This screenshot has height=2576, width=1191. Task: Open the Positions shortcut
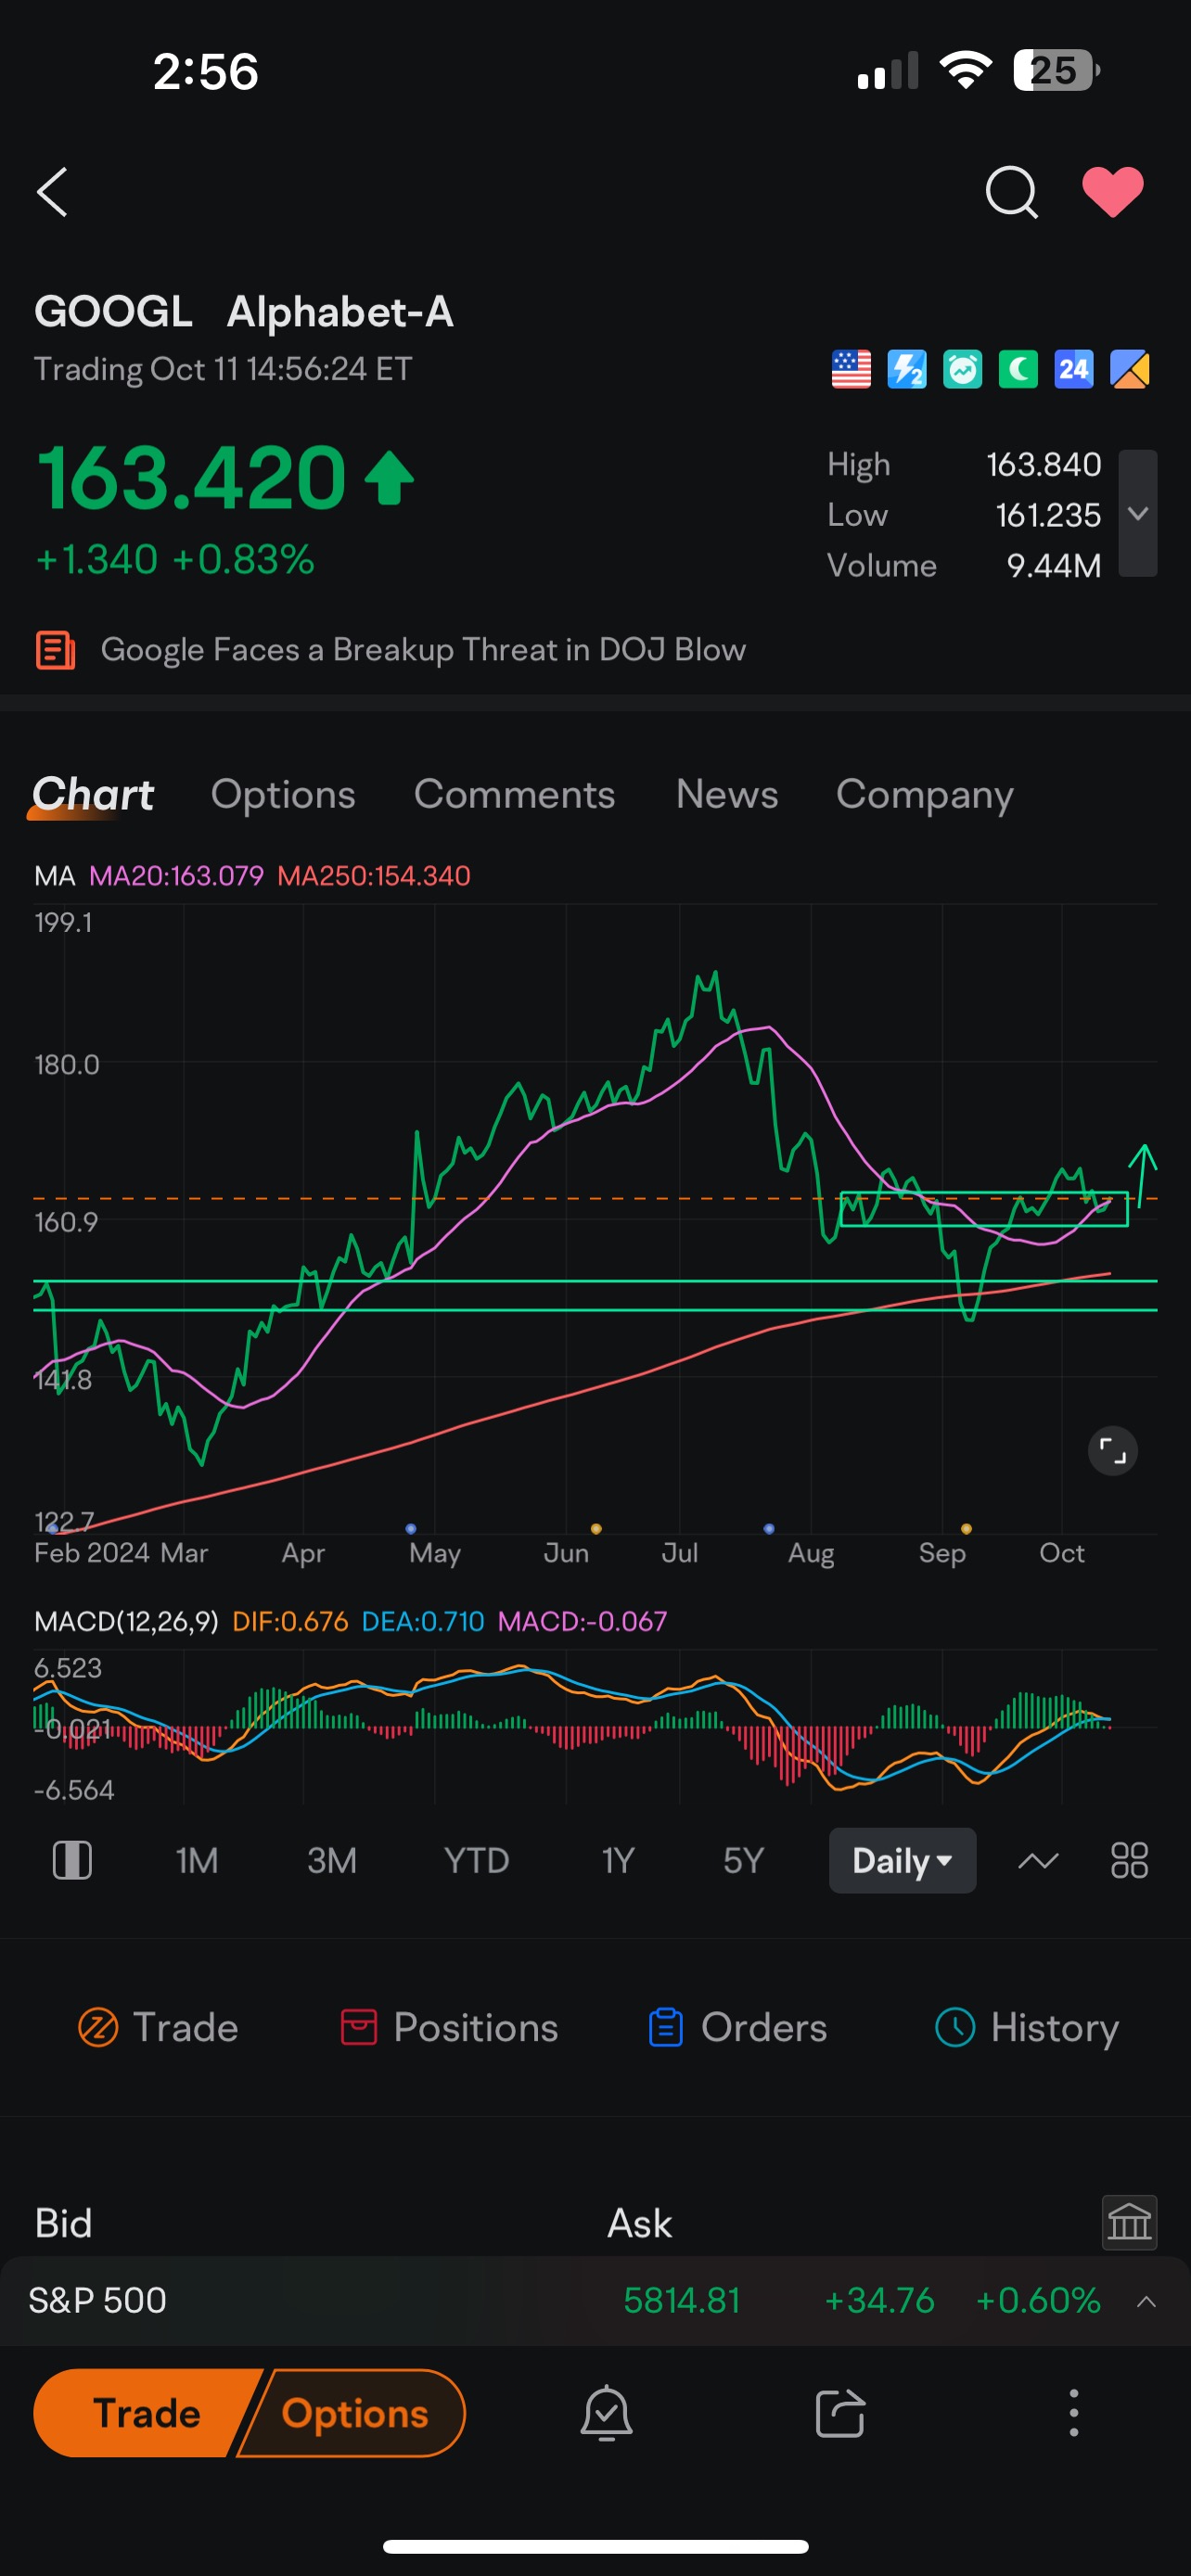point(449,2028)
